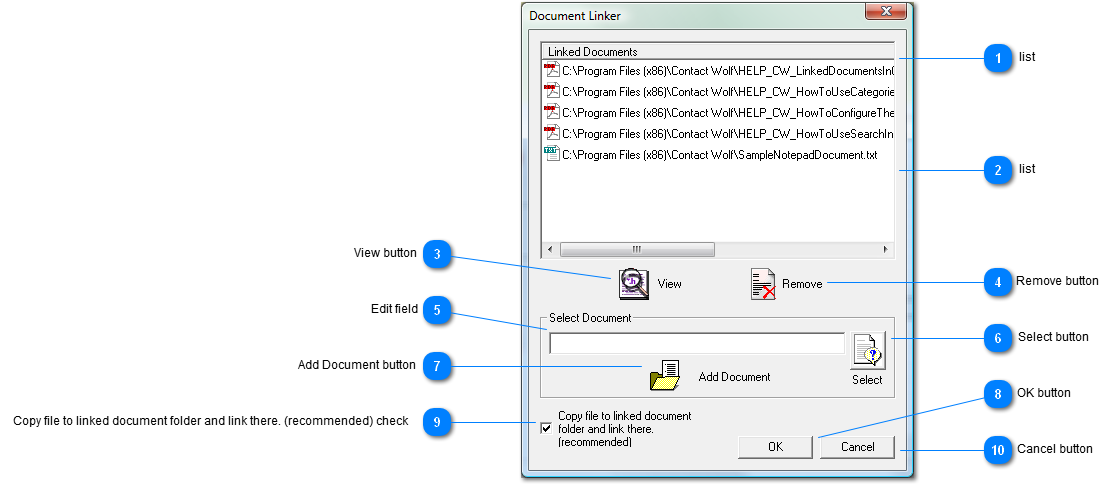Select the HELP_CW_LinkedDocumentsIn file path
1103x491 pixels.
(x=728, y=71)
